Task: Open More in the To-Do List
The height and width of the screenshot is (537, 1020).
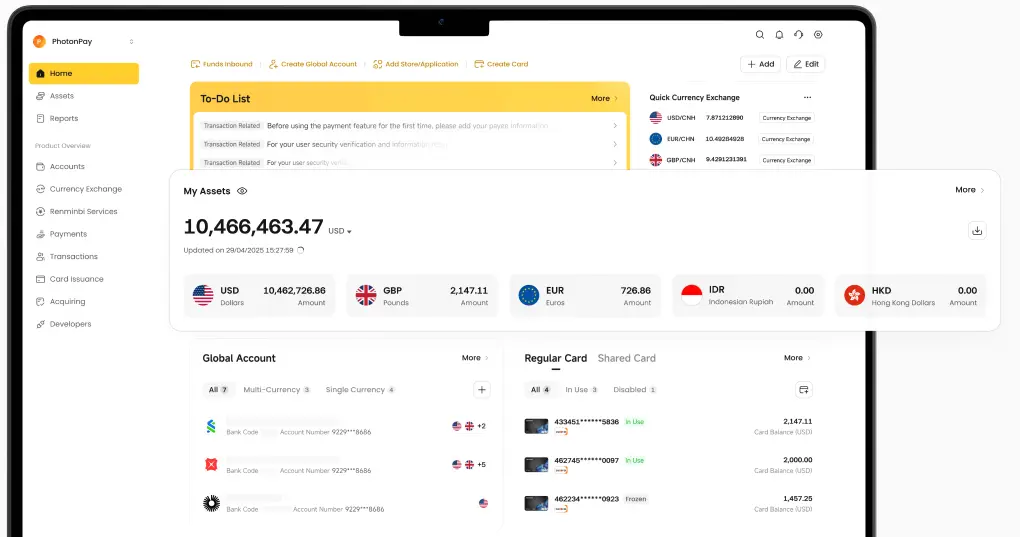Action: [x=604, y=99]
